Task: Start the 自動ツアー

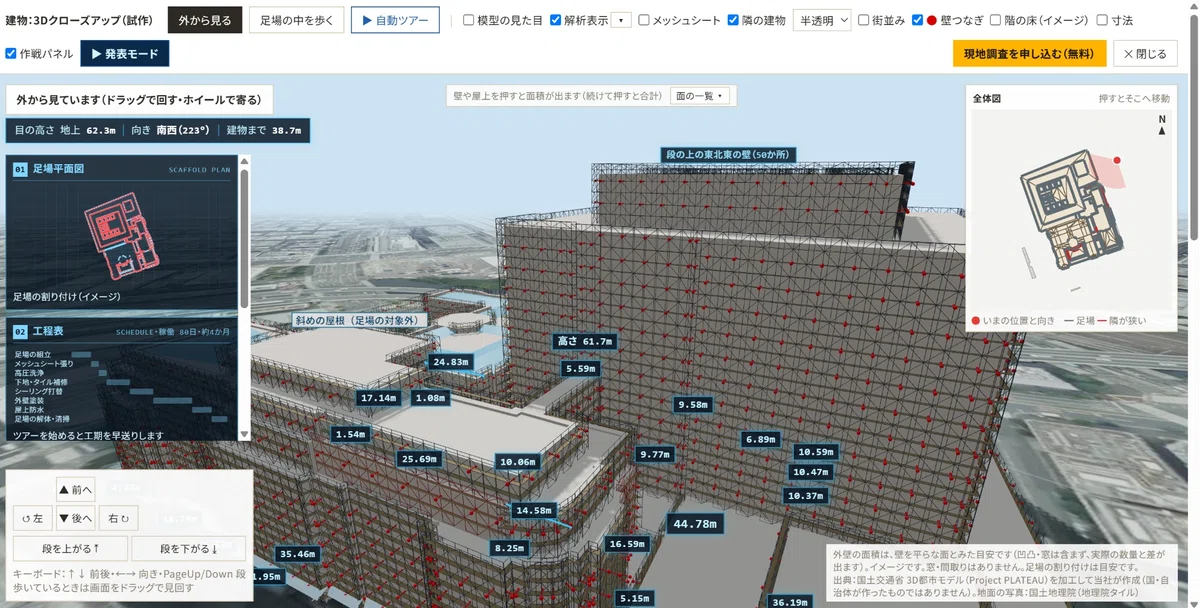Action: coord(395,20)
